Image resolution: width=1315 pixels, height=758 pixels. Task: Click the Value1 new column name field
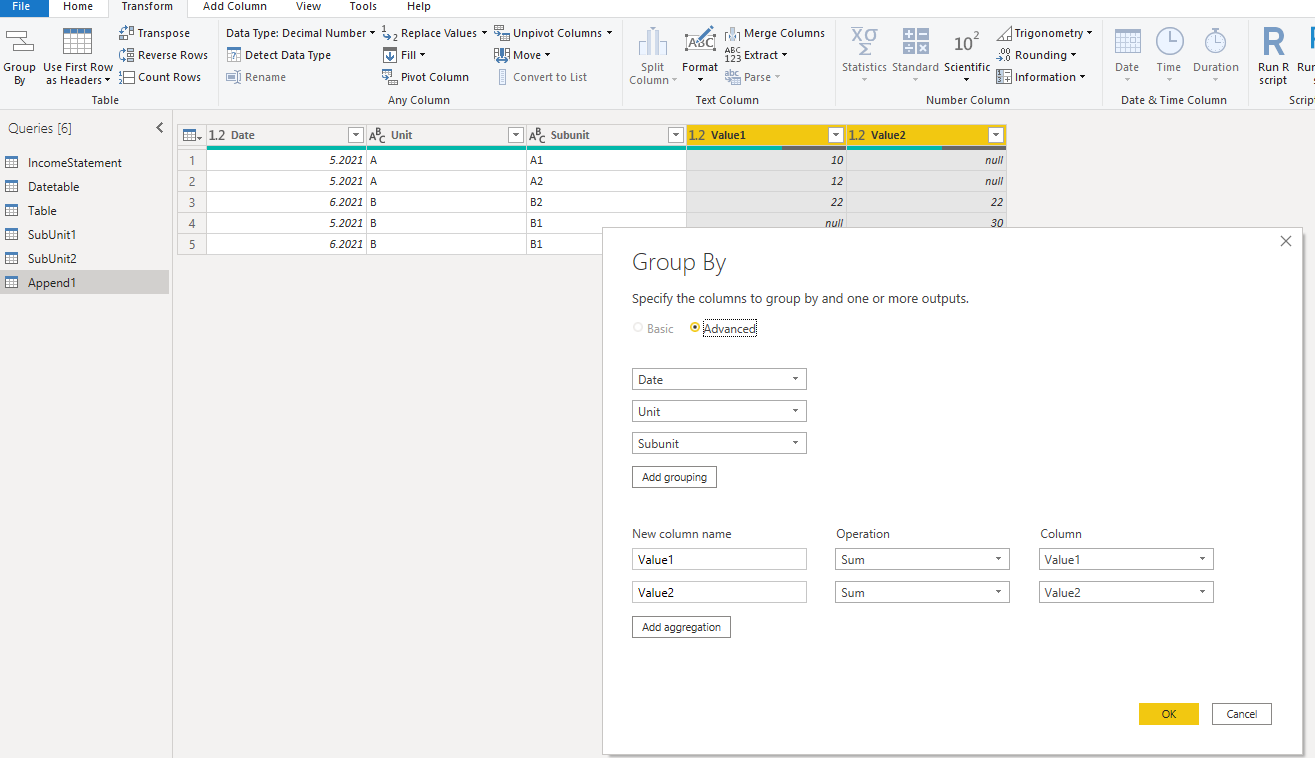click(719, 559)
